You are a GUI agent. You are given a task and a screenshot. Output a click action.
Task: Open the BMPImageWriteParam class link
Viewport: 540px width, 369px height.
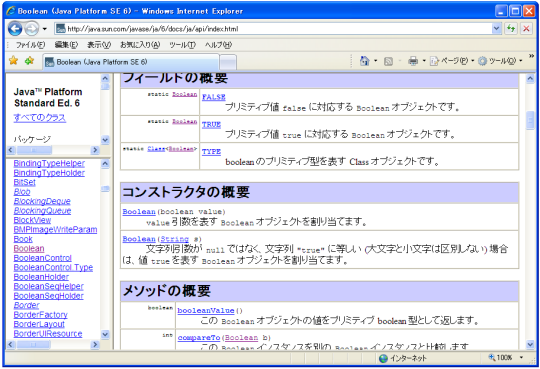tap(55, 229)
